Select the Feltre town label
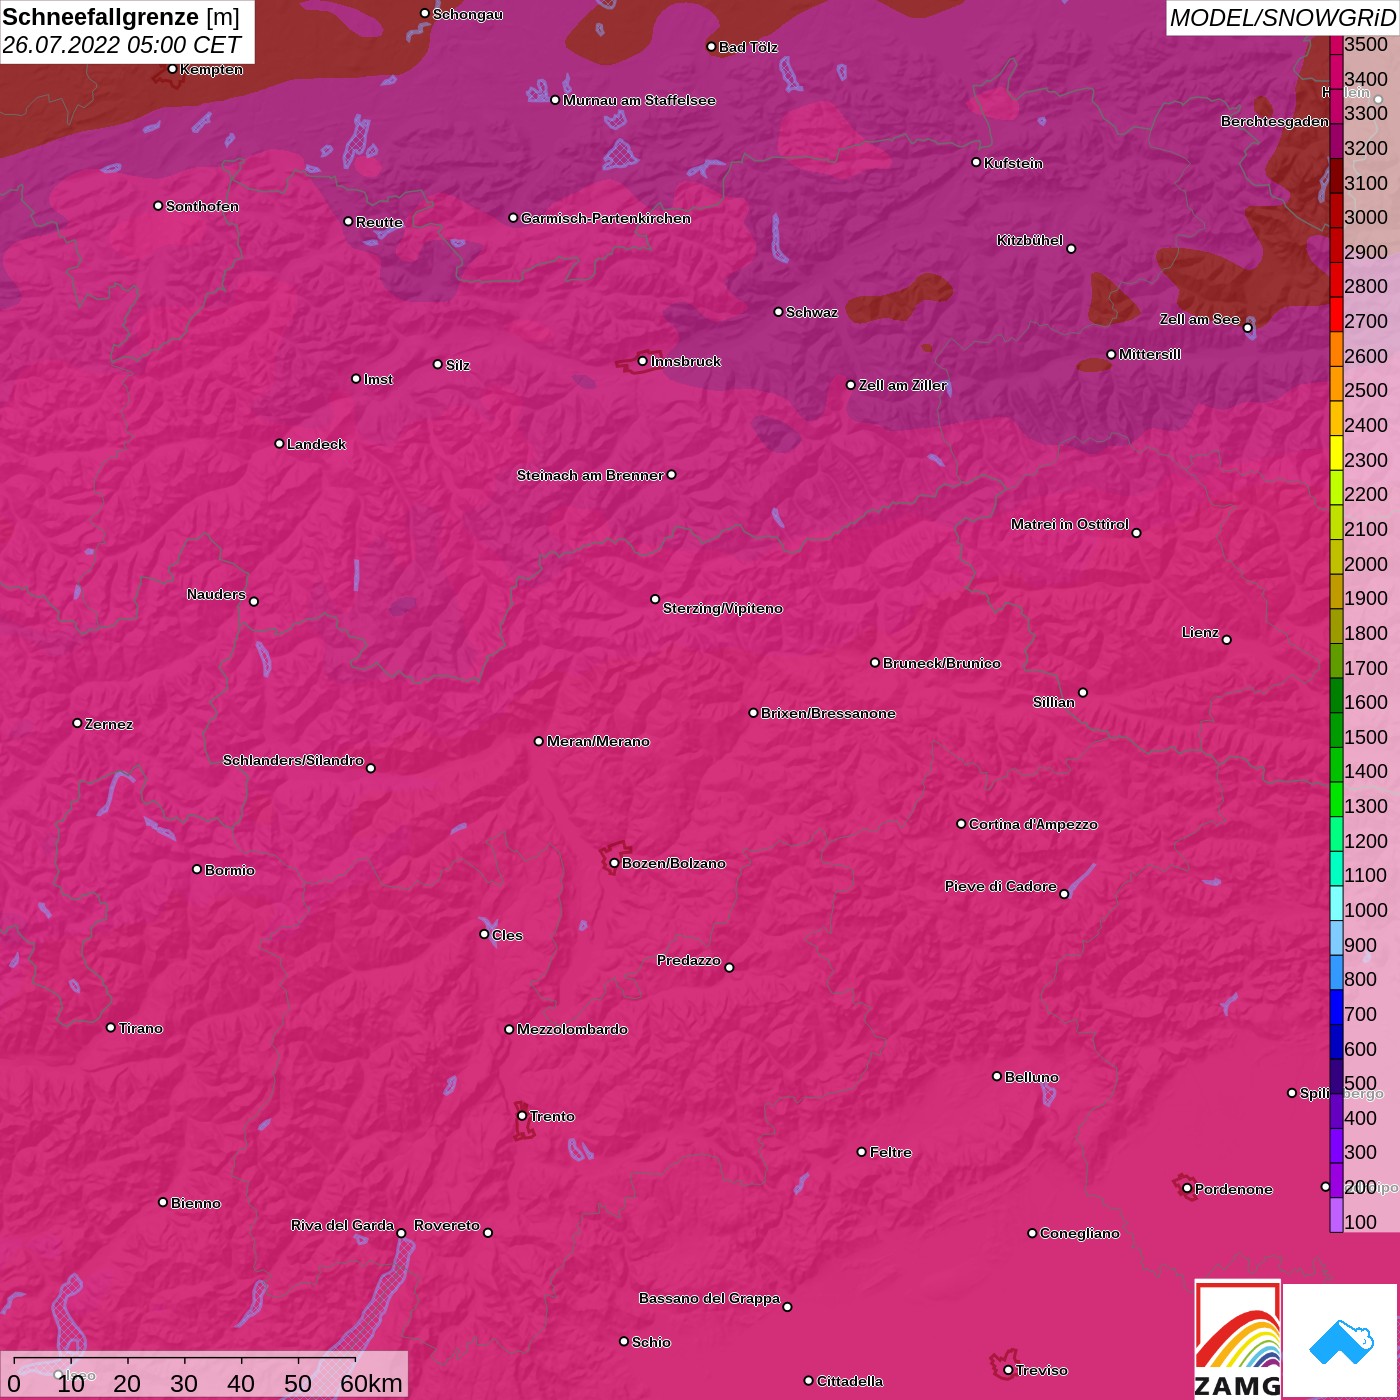The height and width of the screenshot is (1400, 1400). pyautogui.click(x=890, y=1152)
